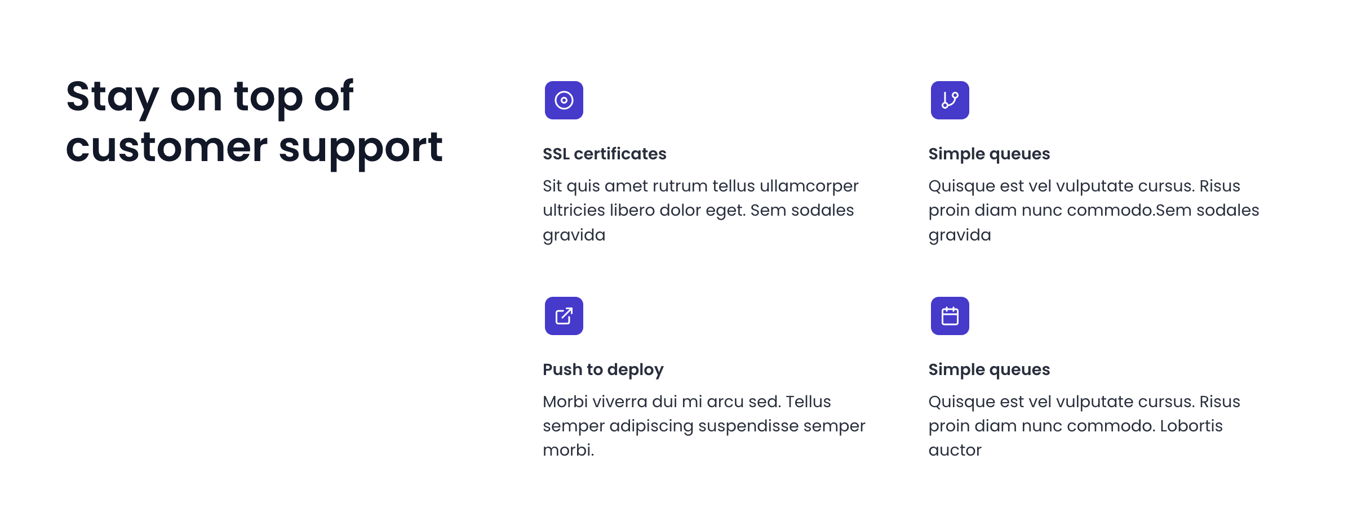Click the word 'ullamcorper' in SSL description
1366x517 pixels.
click(x=809, y=187)
